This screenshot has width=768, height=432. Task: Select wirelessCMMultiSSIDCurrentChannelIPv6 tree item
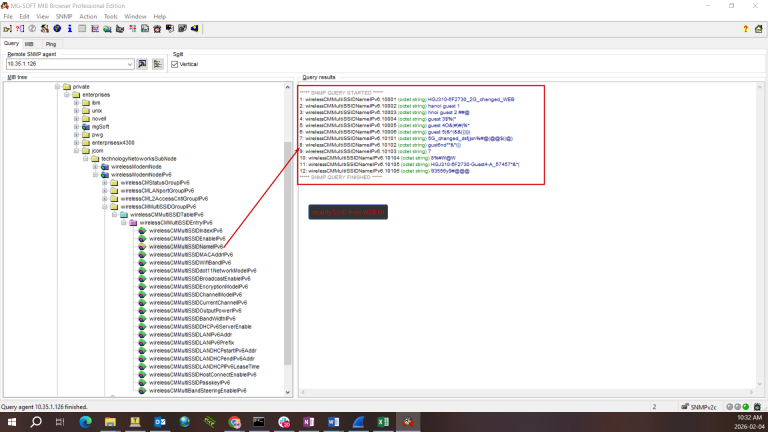click(x=198, y=303)
